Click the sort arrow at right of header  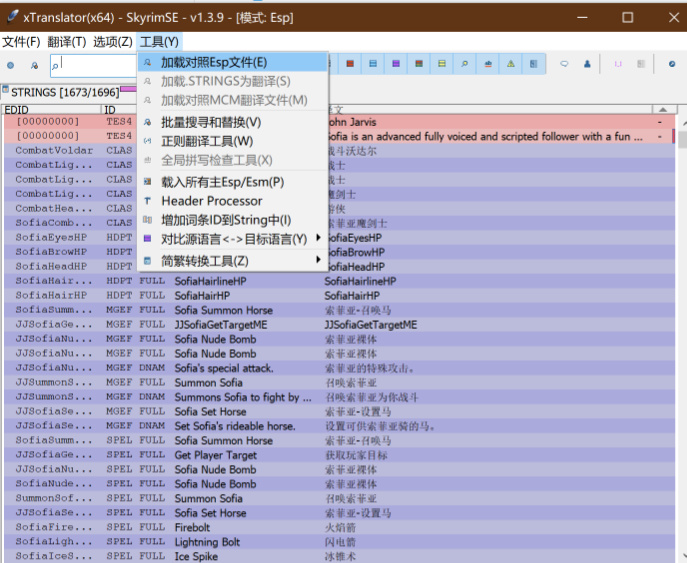pyautogui.click(x=663, y=110)
